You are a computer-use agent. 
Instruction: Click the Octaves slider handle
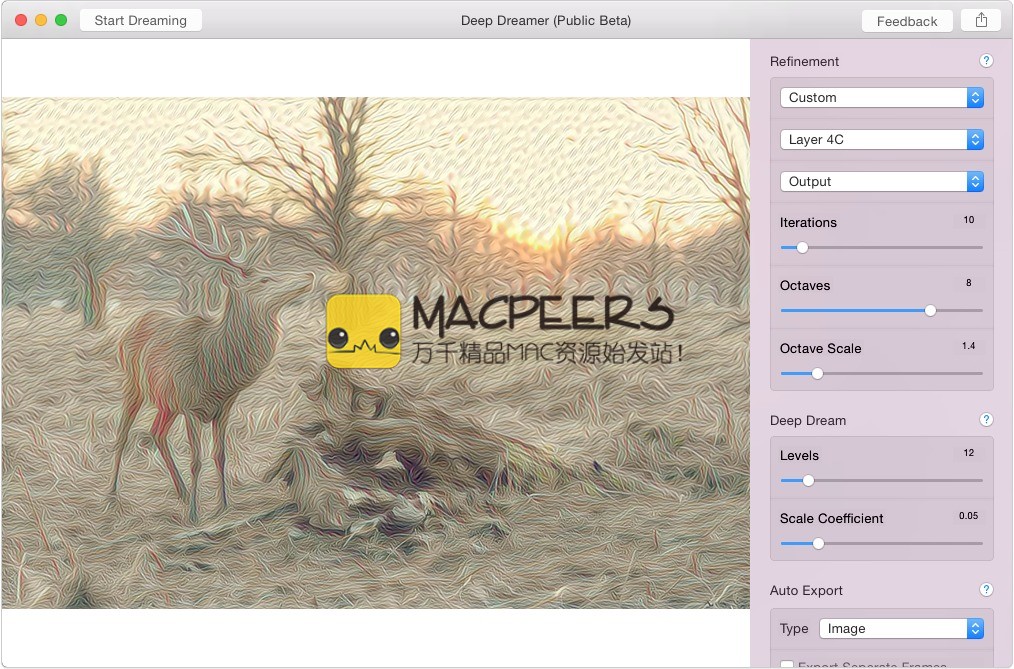coord(930,310)
